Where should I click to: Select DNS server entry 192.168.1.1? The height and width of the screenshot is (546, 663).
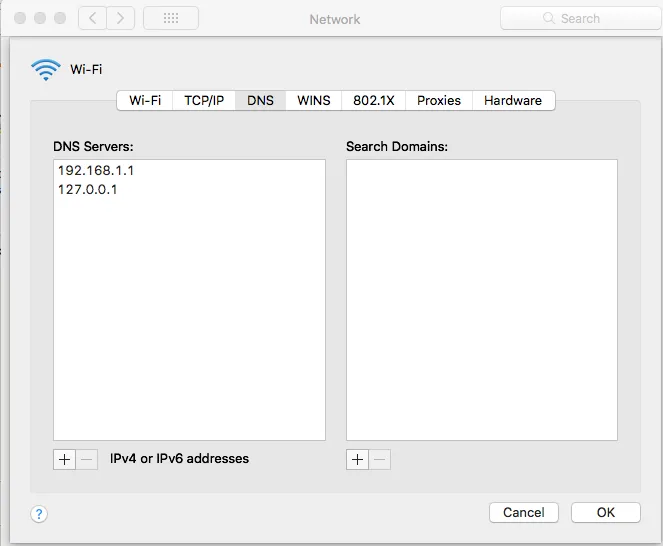(189, 170)
